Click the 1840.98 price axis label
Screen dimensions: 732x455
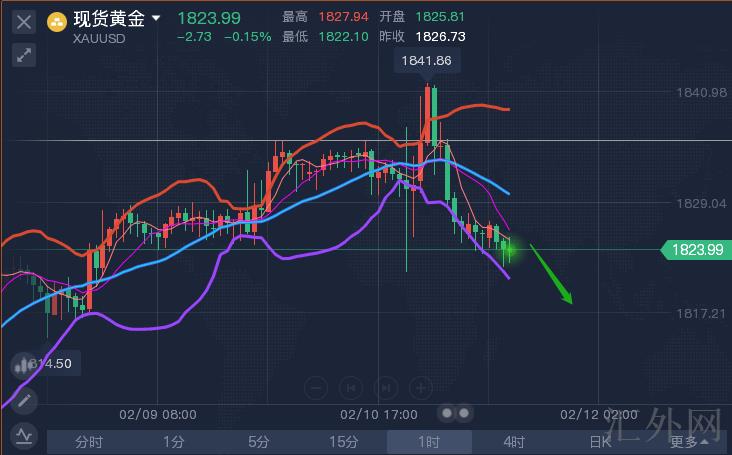(702, 92)
